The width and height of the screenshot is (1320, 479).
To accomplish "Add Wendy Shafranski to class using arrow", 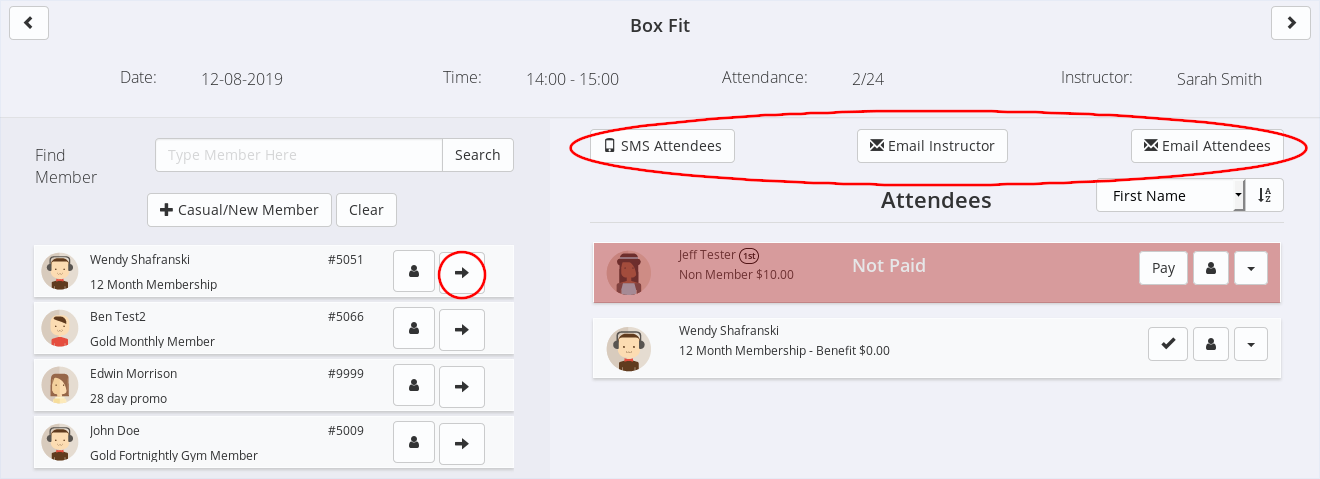I will tap(462, 273).
